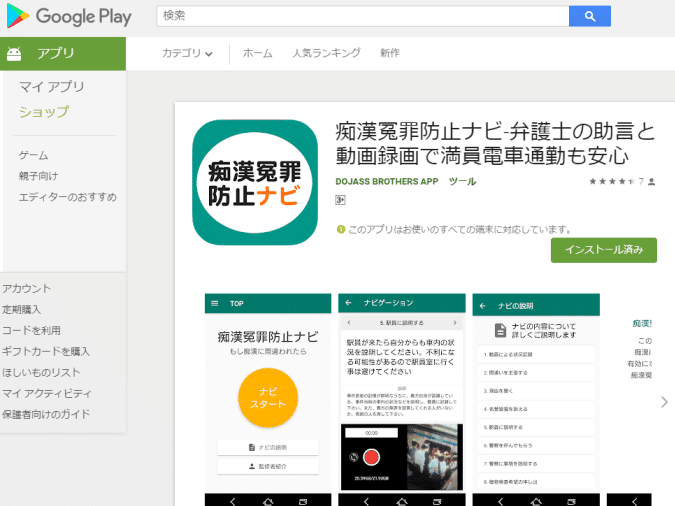Open the ゲーム category link
The image size is (675, 506).
click(x=34, y=155)
